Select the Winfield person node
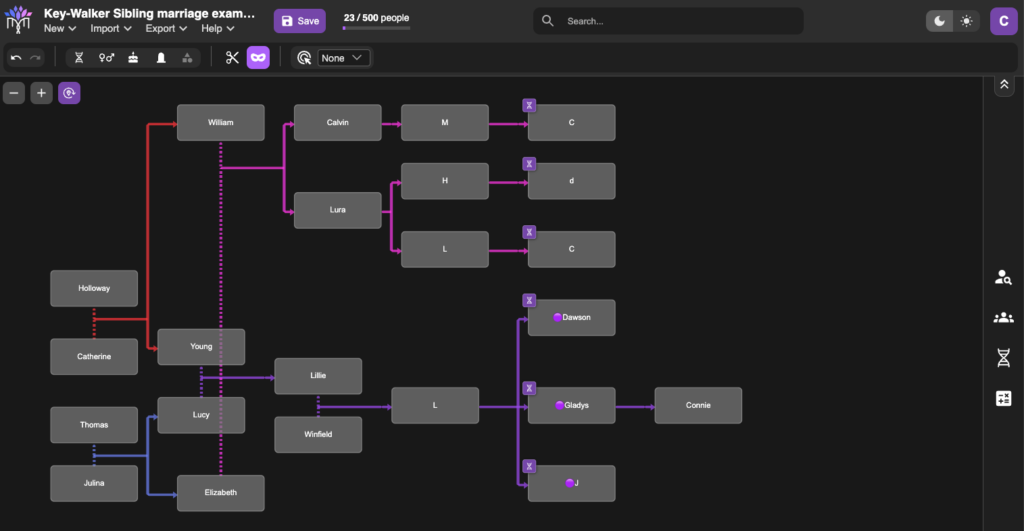Screen dimensions: 1024x531 coord(318,434)
